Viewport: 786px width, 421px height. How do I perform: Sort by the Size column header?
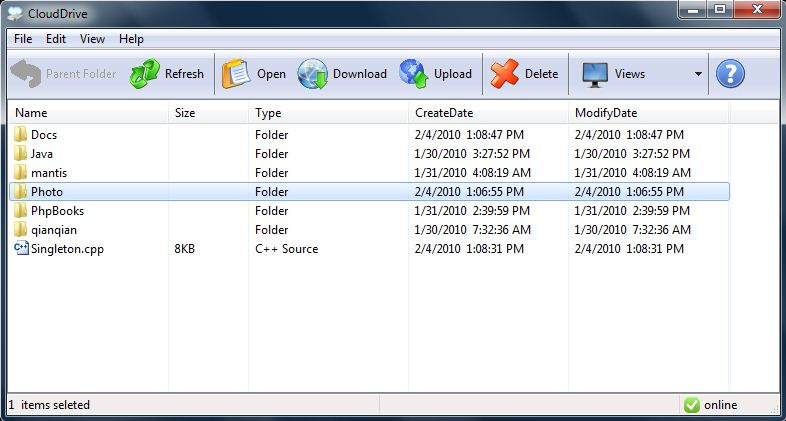point(209,113)
